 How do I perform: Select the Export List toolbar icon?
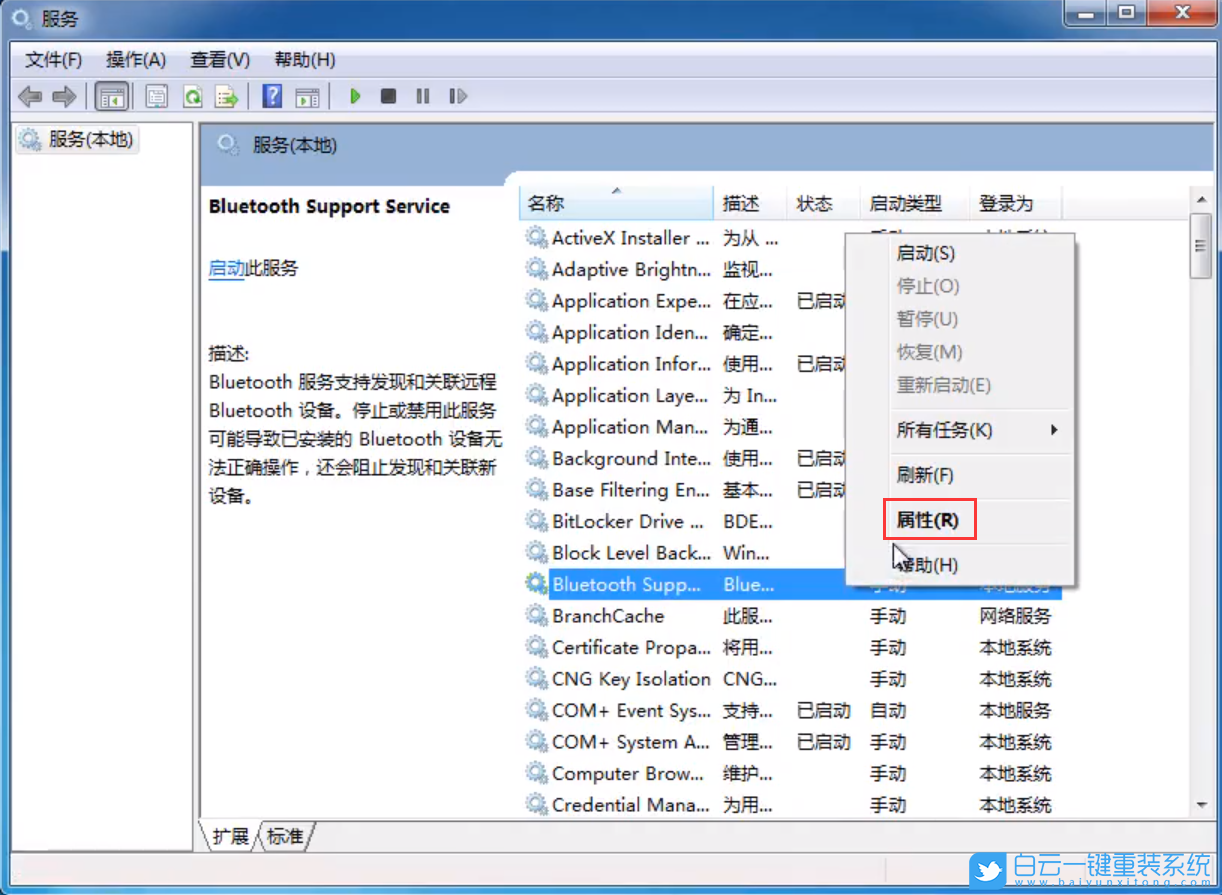click(x=226, y=96)
